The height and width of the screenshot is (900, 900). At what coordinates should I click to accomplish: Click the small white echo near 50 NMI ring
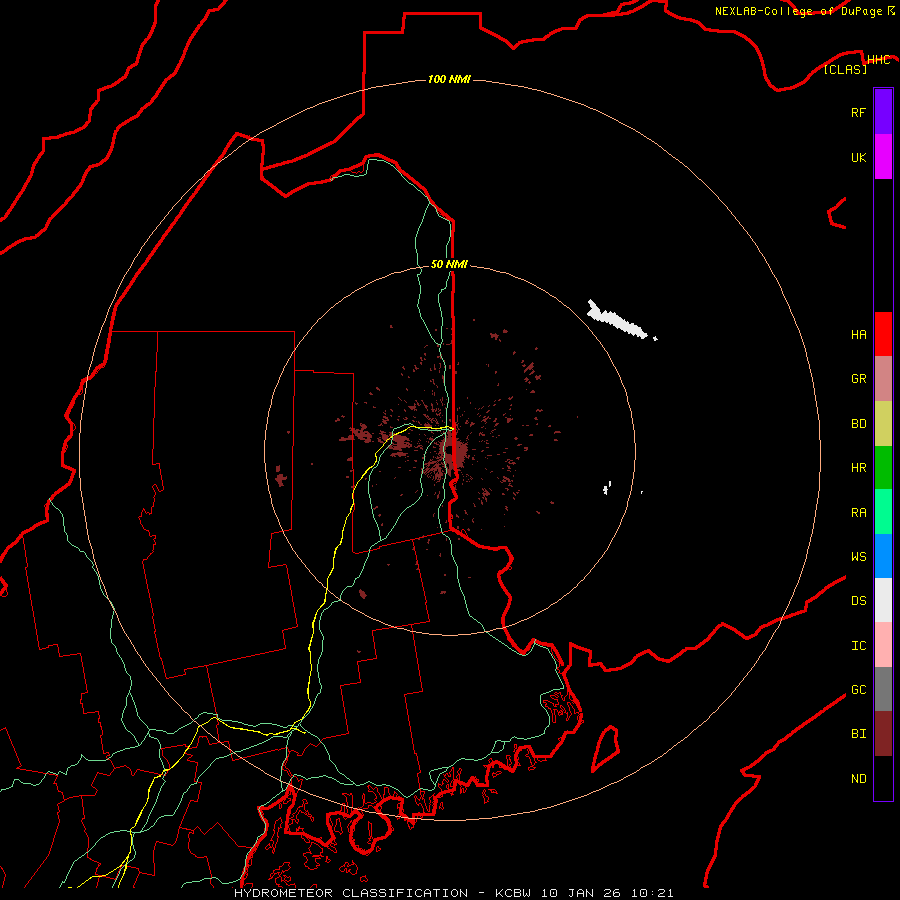606,487
